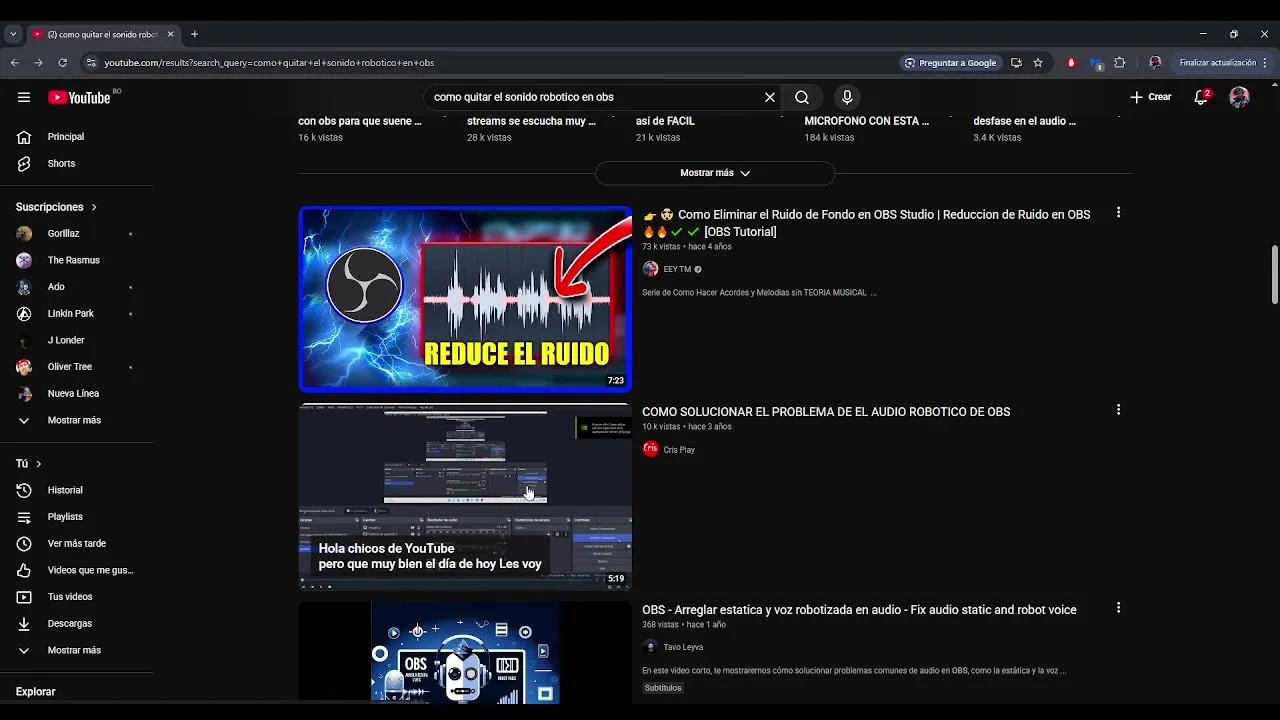Image resolution: width=1280 pixels, height=720 pixels.
Task: Open the Chrome extensions puzzle icon
Action: tap(1120, 62)
